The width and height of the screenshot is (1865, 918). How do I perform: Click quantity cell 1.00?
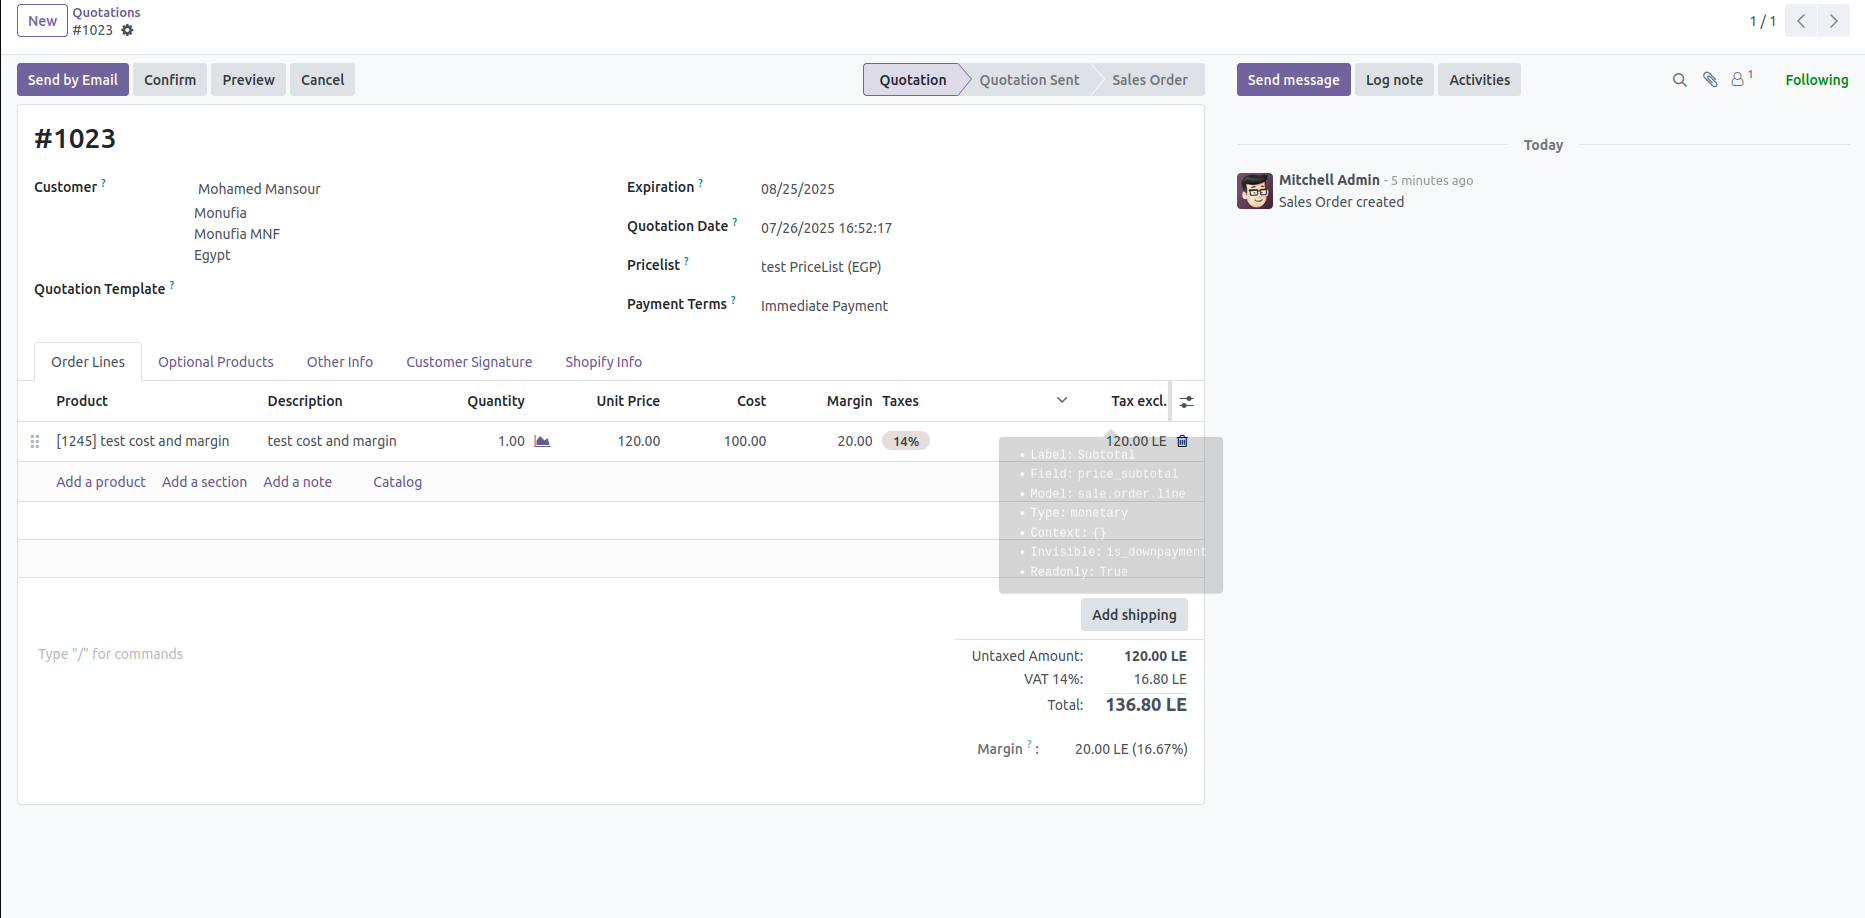(x=511, y=441)
